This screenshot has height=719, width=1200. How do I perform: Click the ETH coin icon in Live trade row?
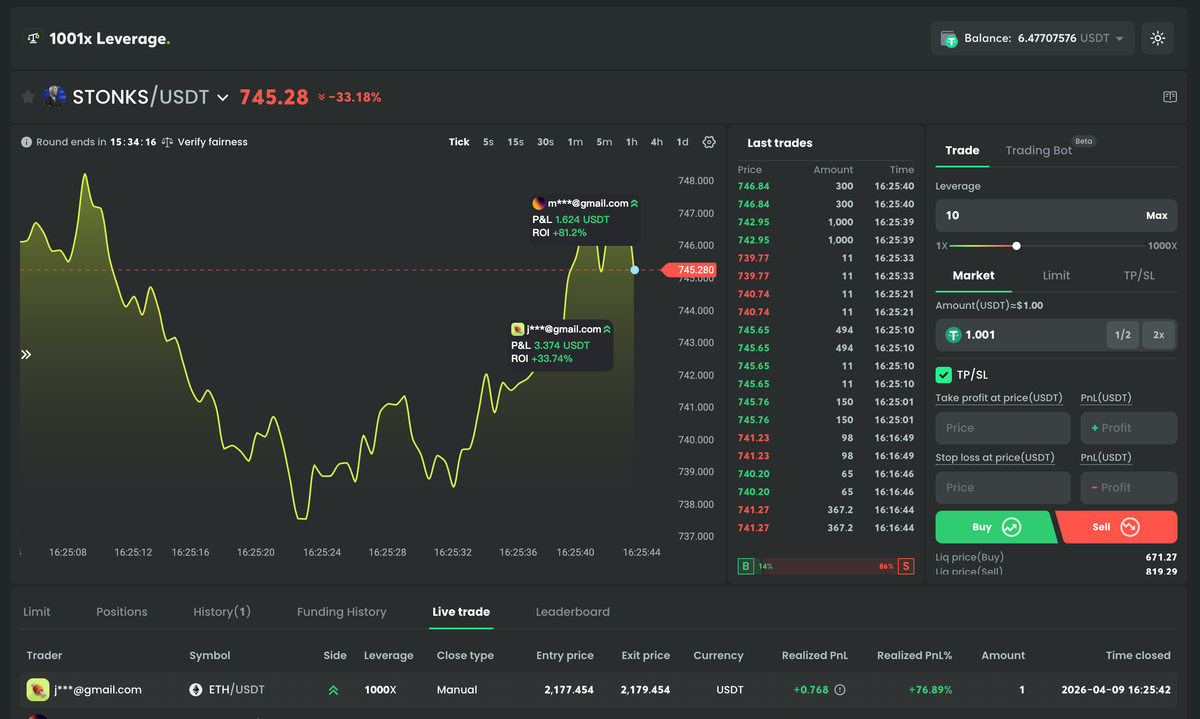click(196, 689)
